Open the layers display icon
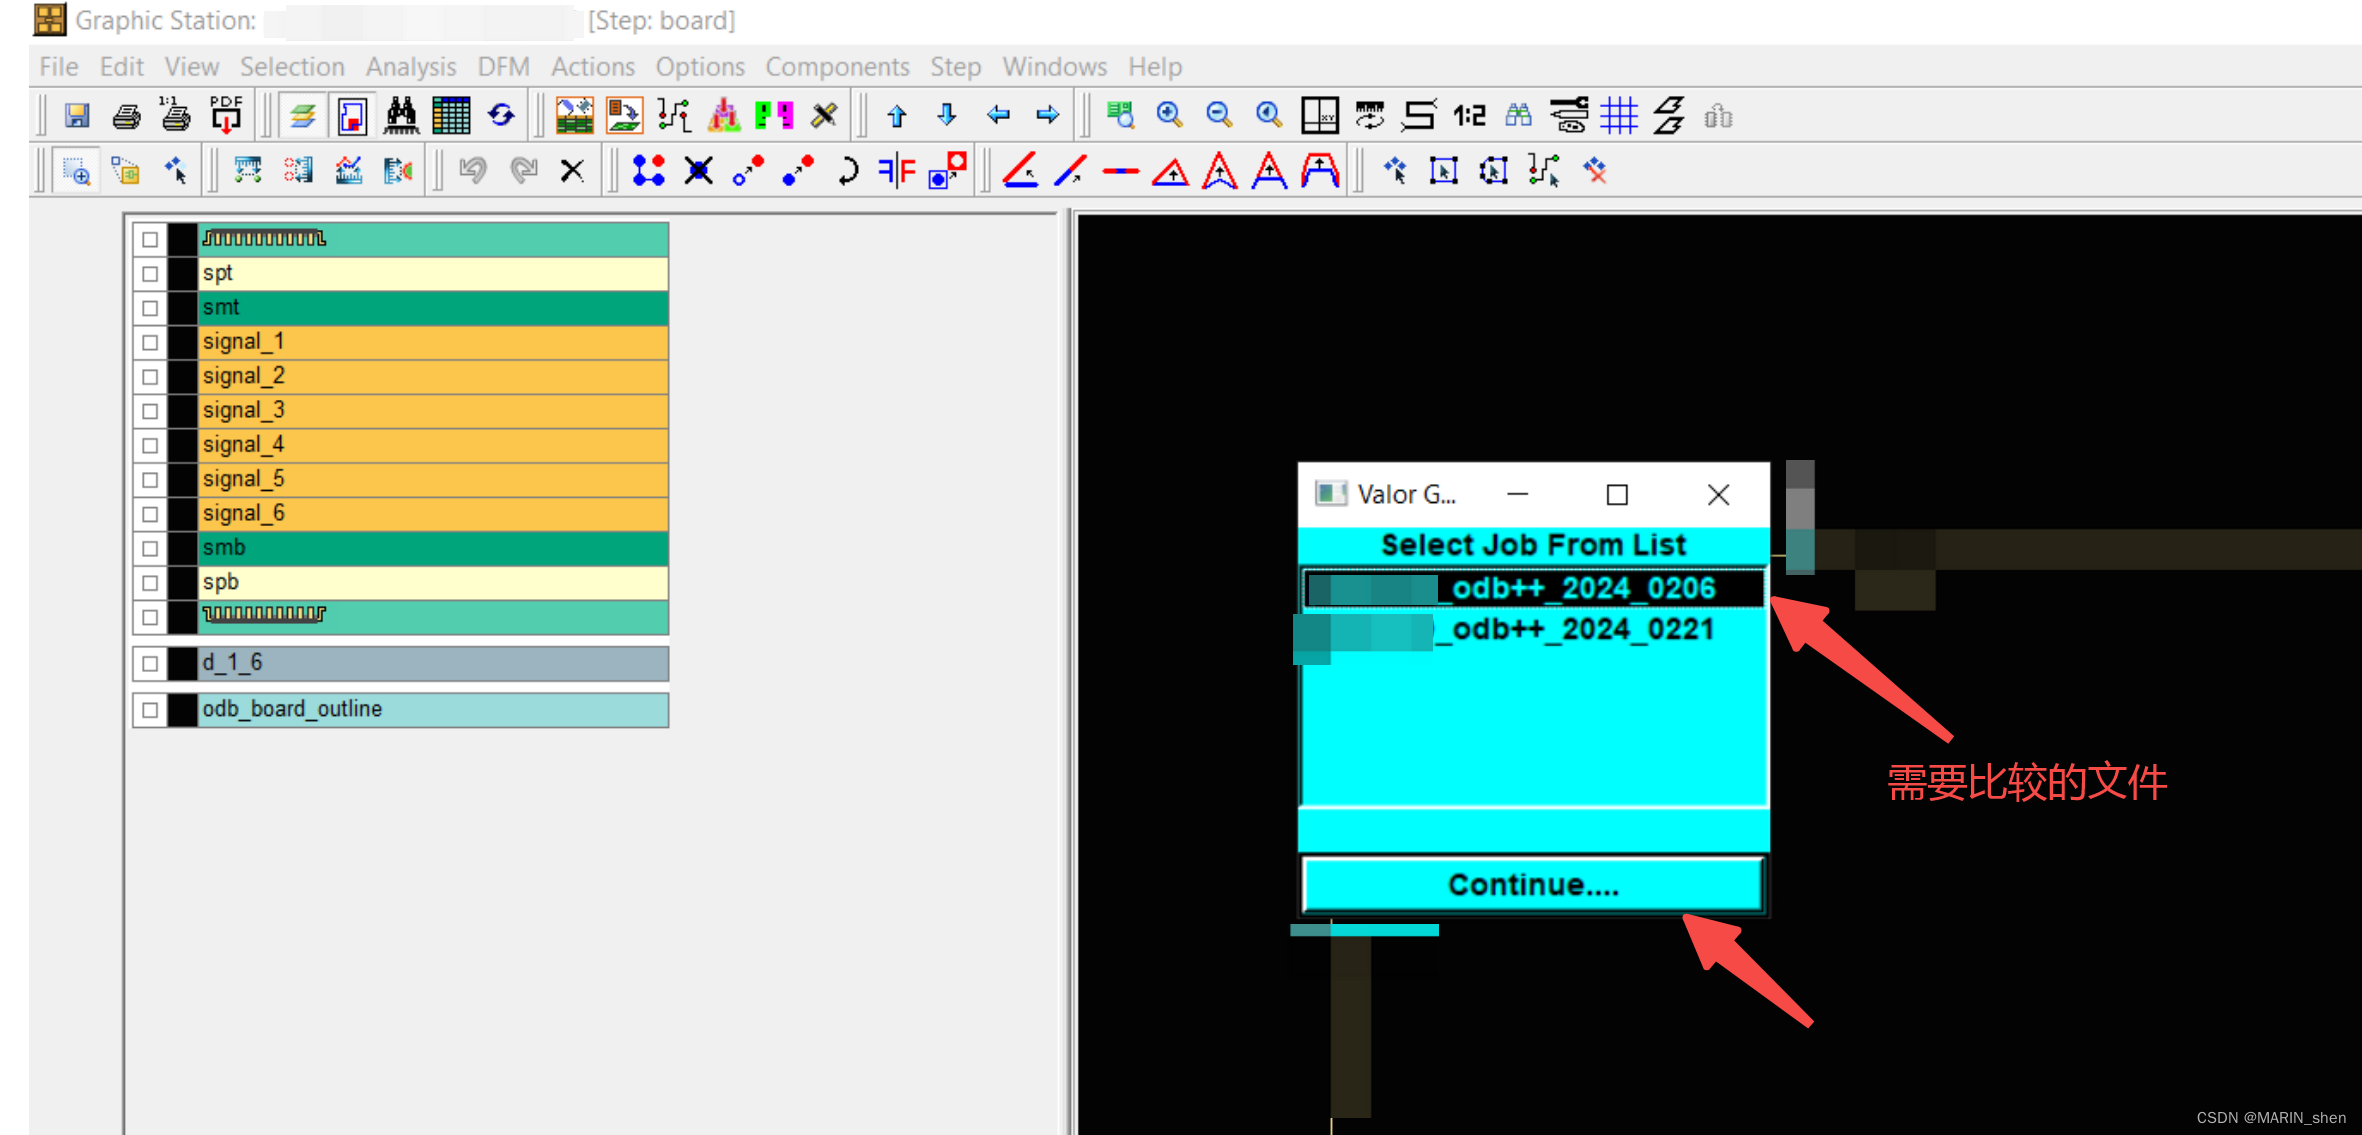Viewport: 2362px width, 1135px height. (301, 115)
